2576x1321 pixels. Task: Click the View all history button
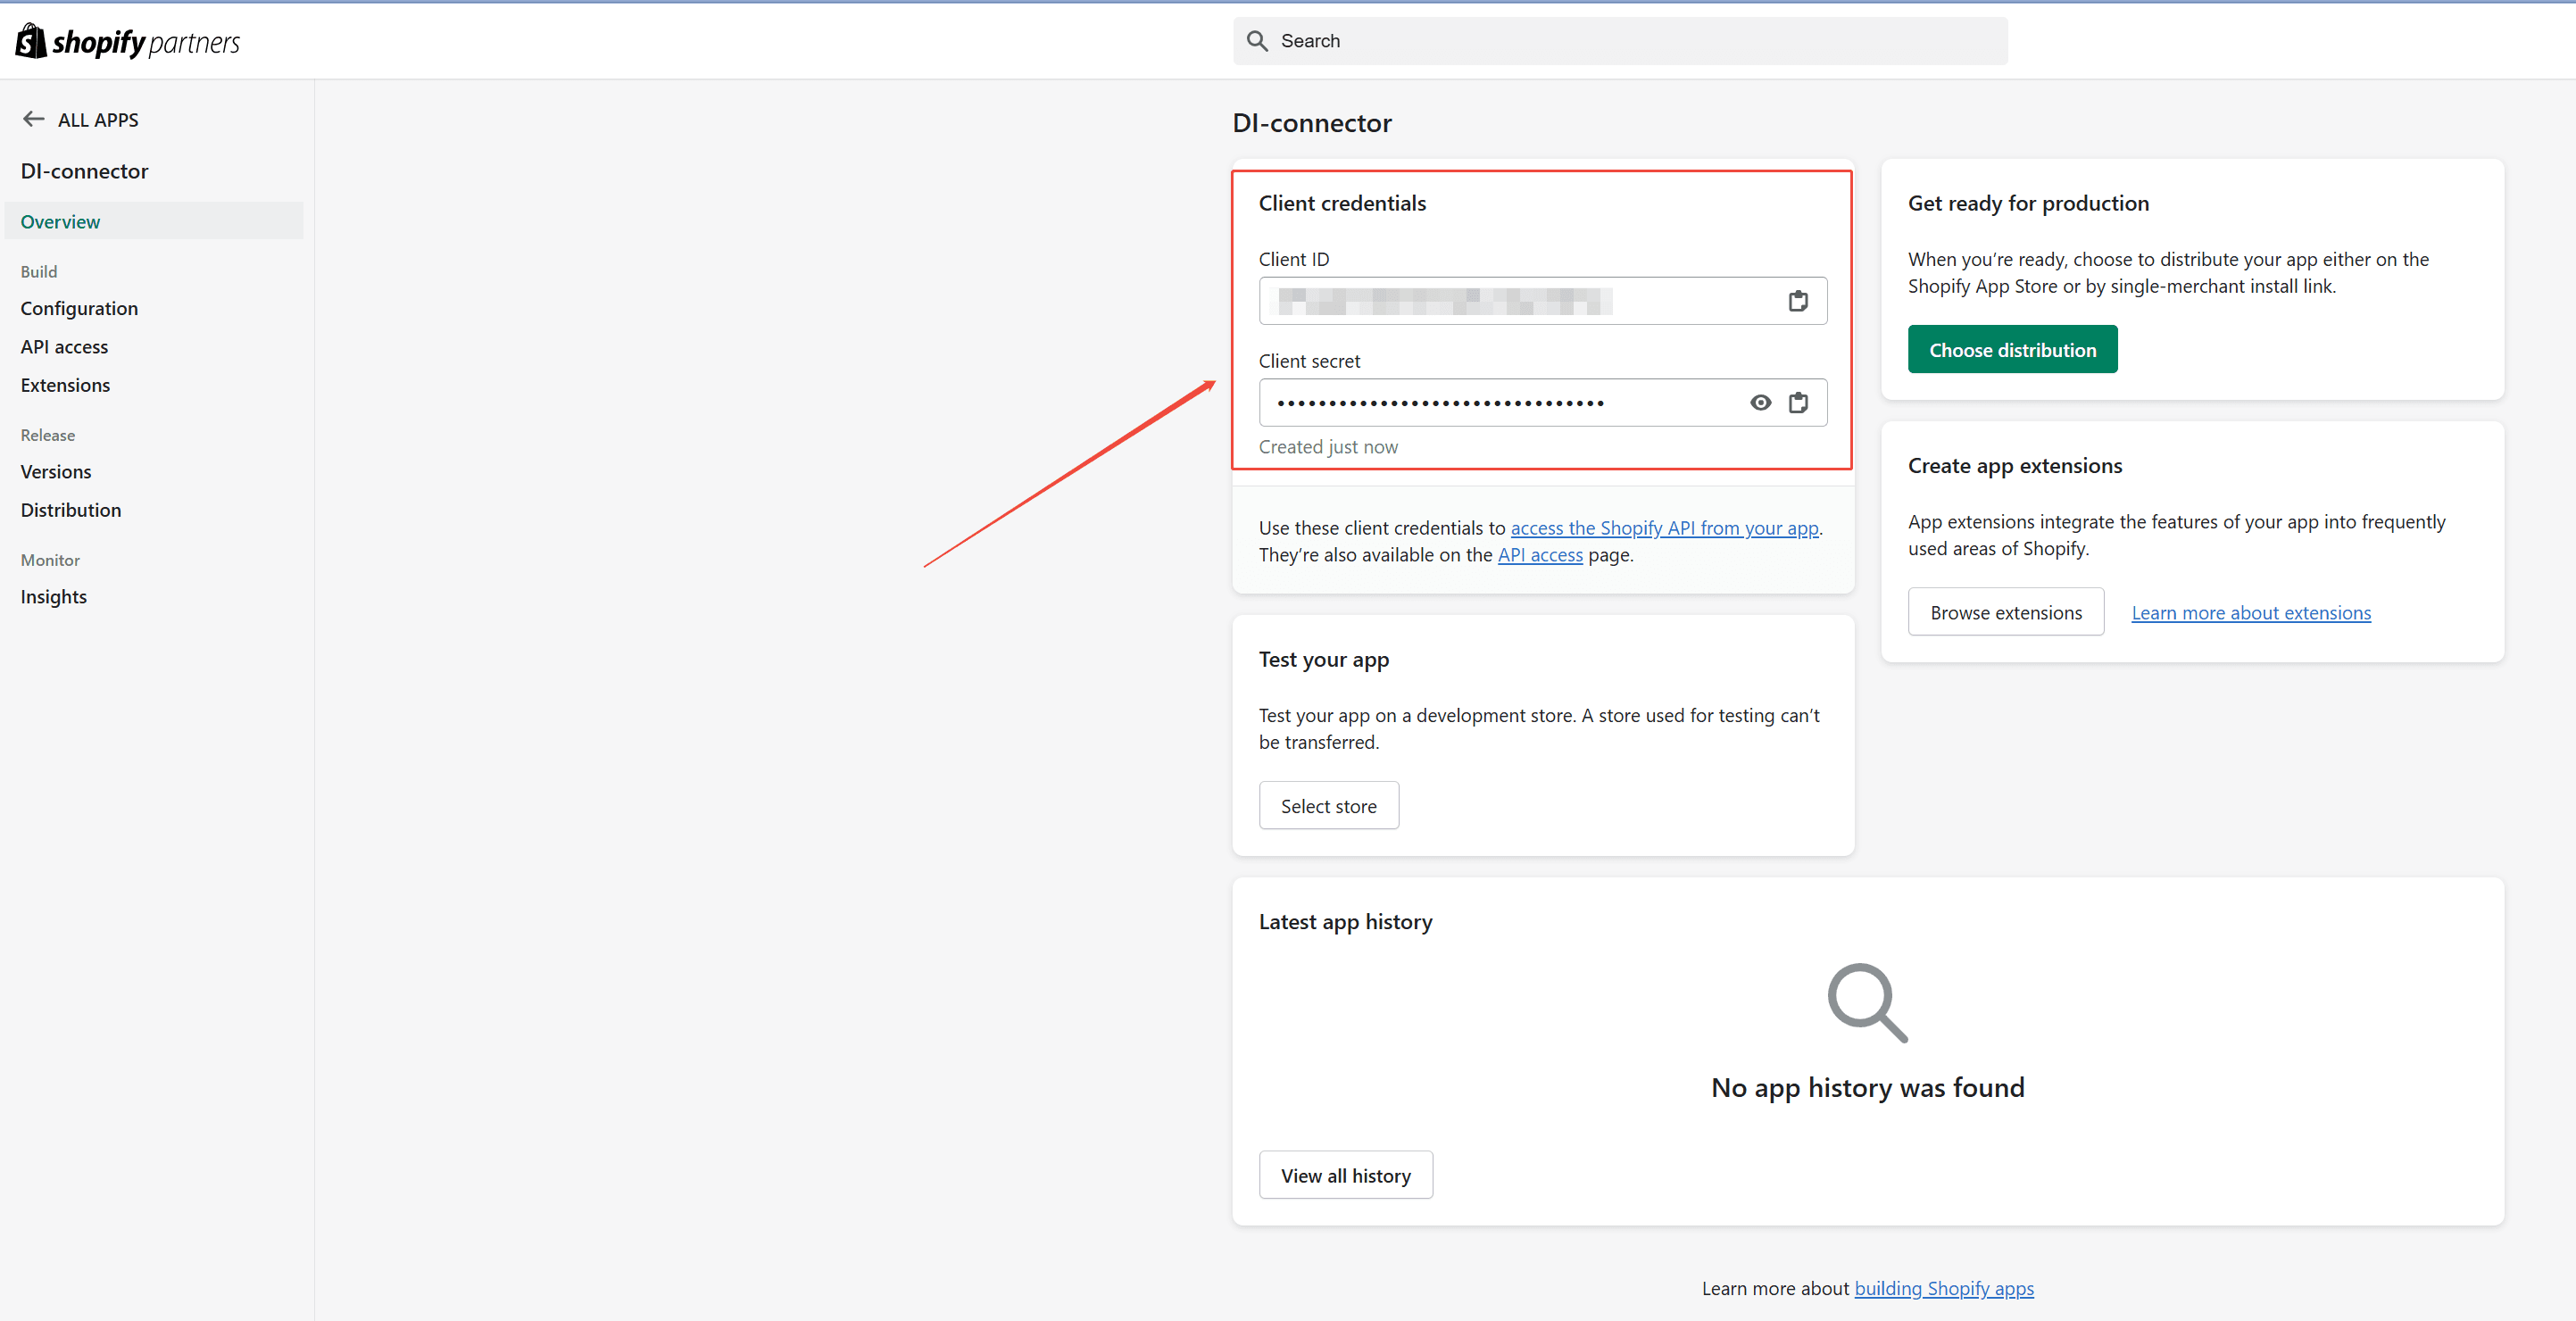[x=1345, y=1176]
